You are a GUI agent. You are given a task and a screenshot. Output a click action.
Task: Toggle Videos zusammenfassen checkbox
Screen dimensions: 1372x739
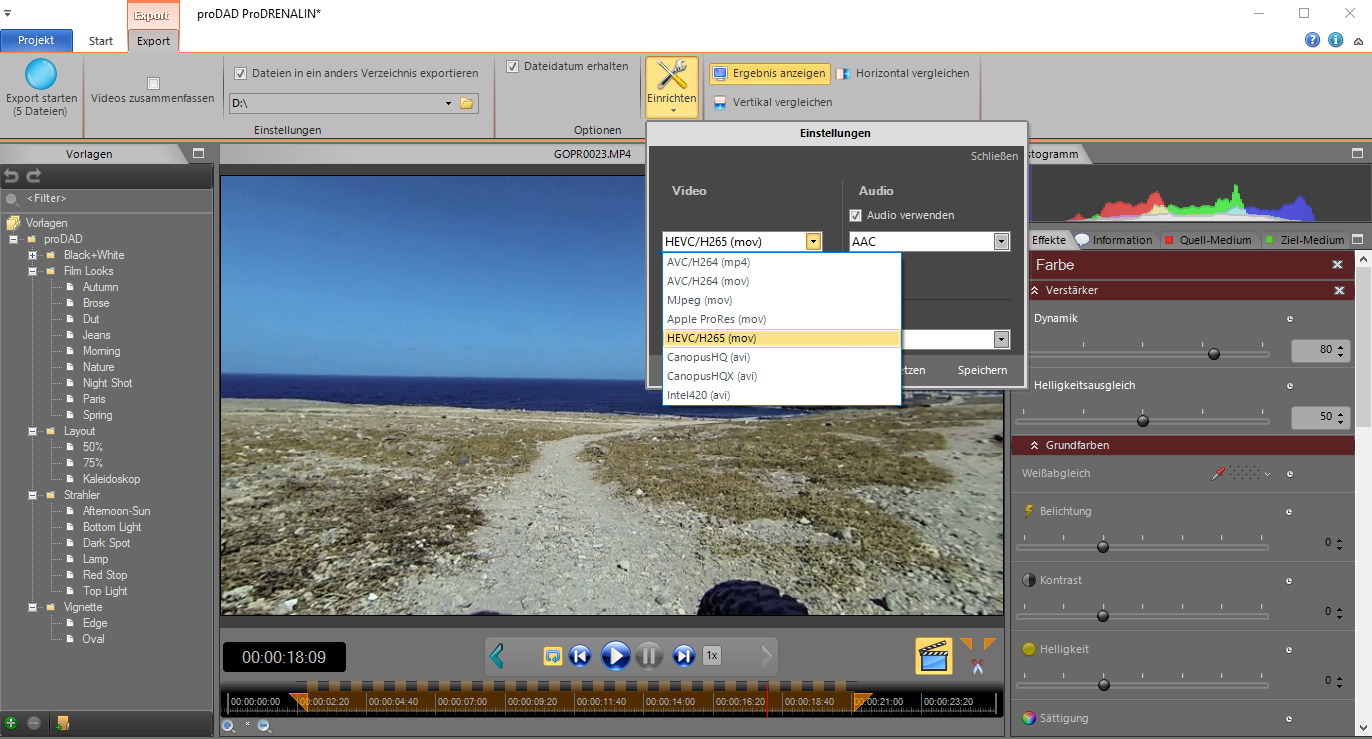point(153,83)
